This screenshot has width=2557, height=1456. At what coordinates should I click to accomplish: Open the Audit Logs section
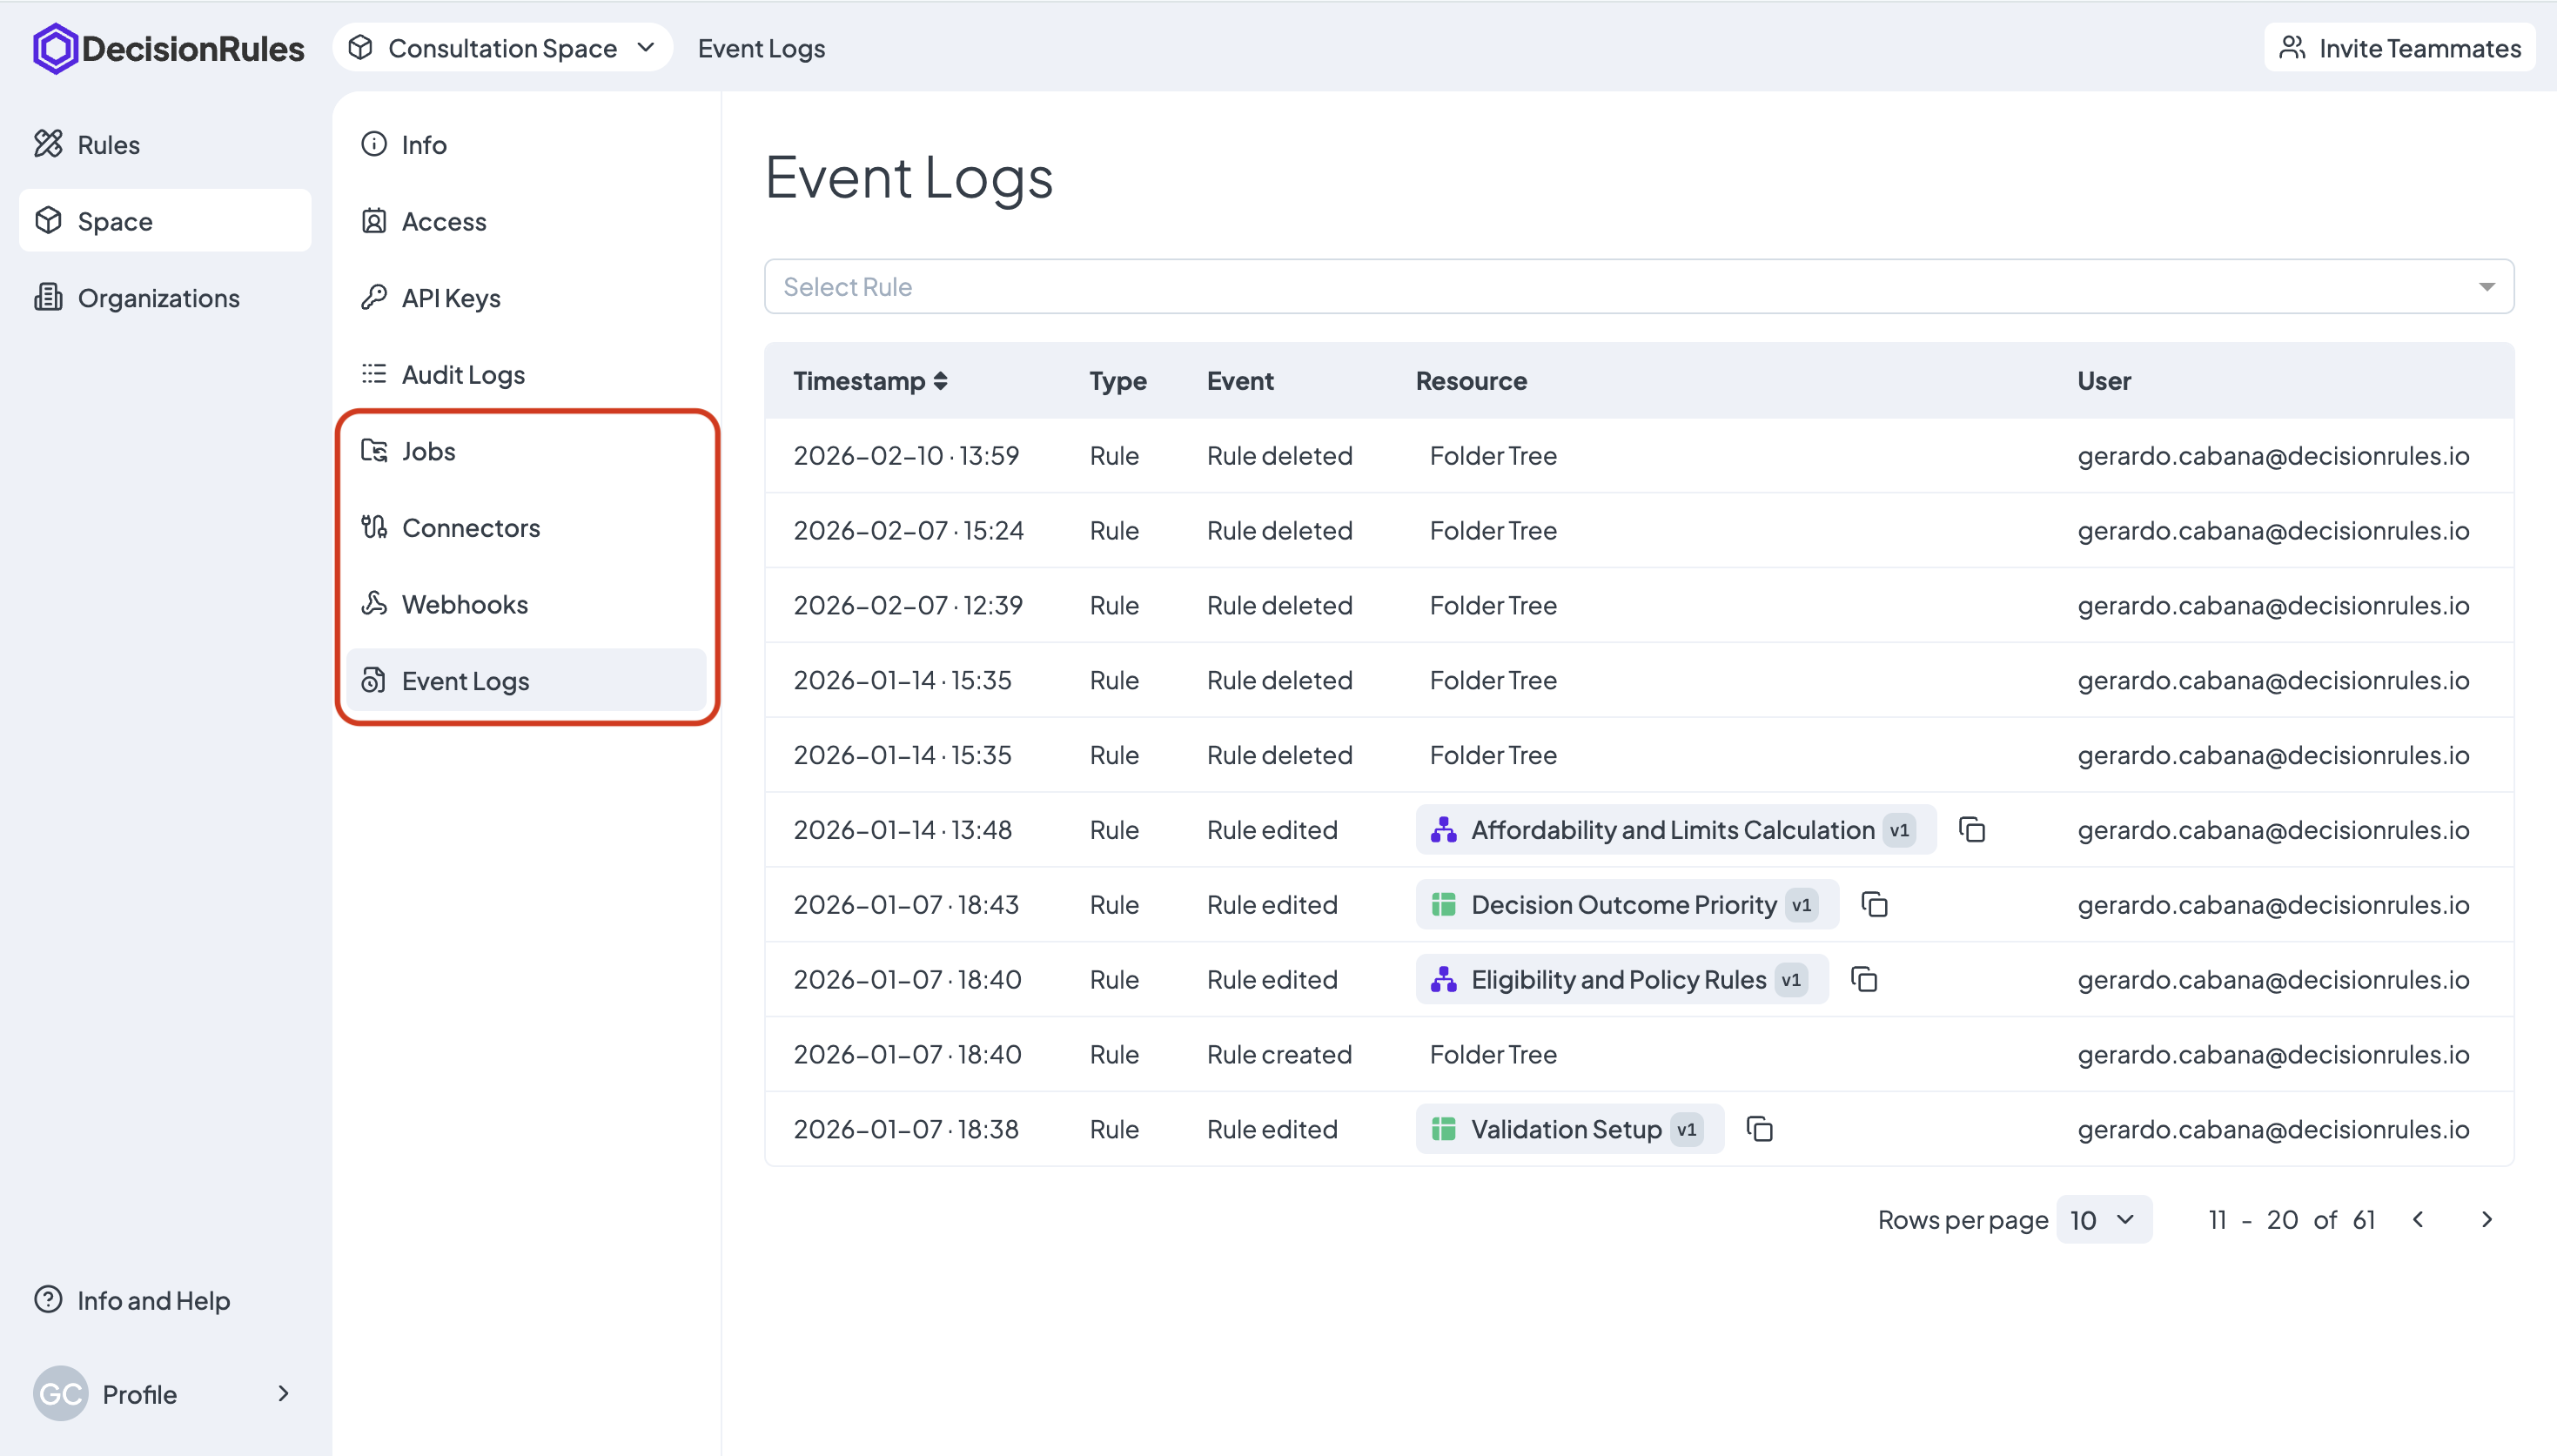pyautogui.click(x=463, y=374)
